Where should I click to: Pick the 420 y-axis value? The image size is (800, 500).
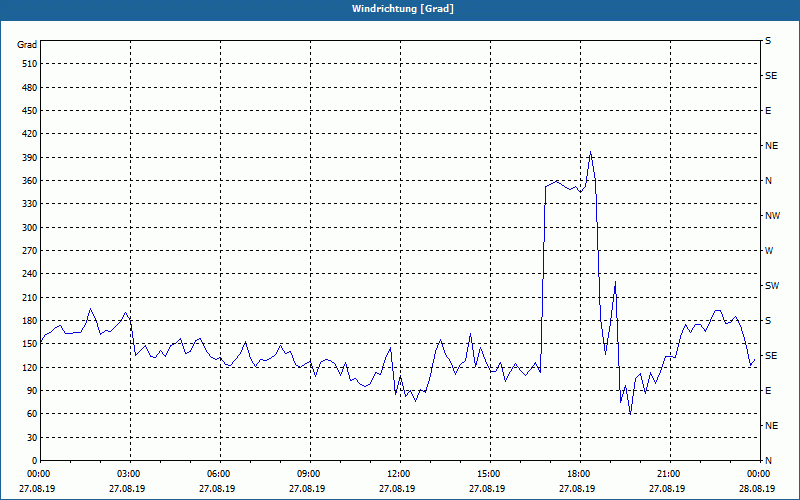30,134
